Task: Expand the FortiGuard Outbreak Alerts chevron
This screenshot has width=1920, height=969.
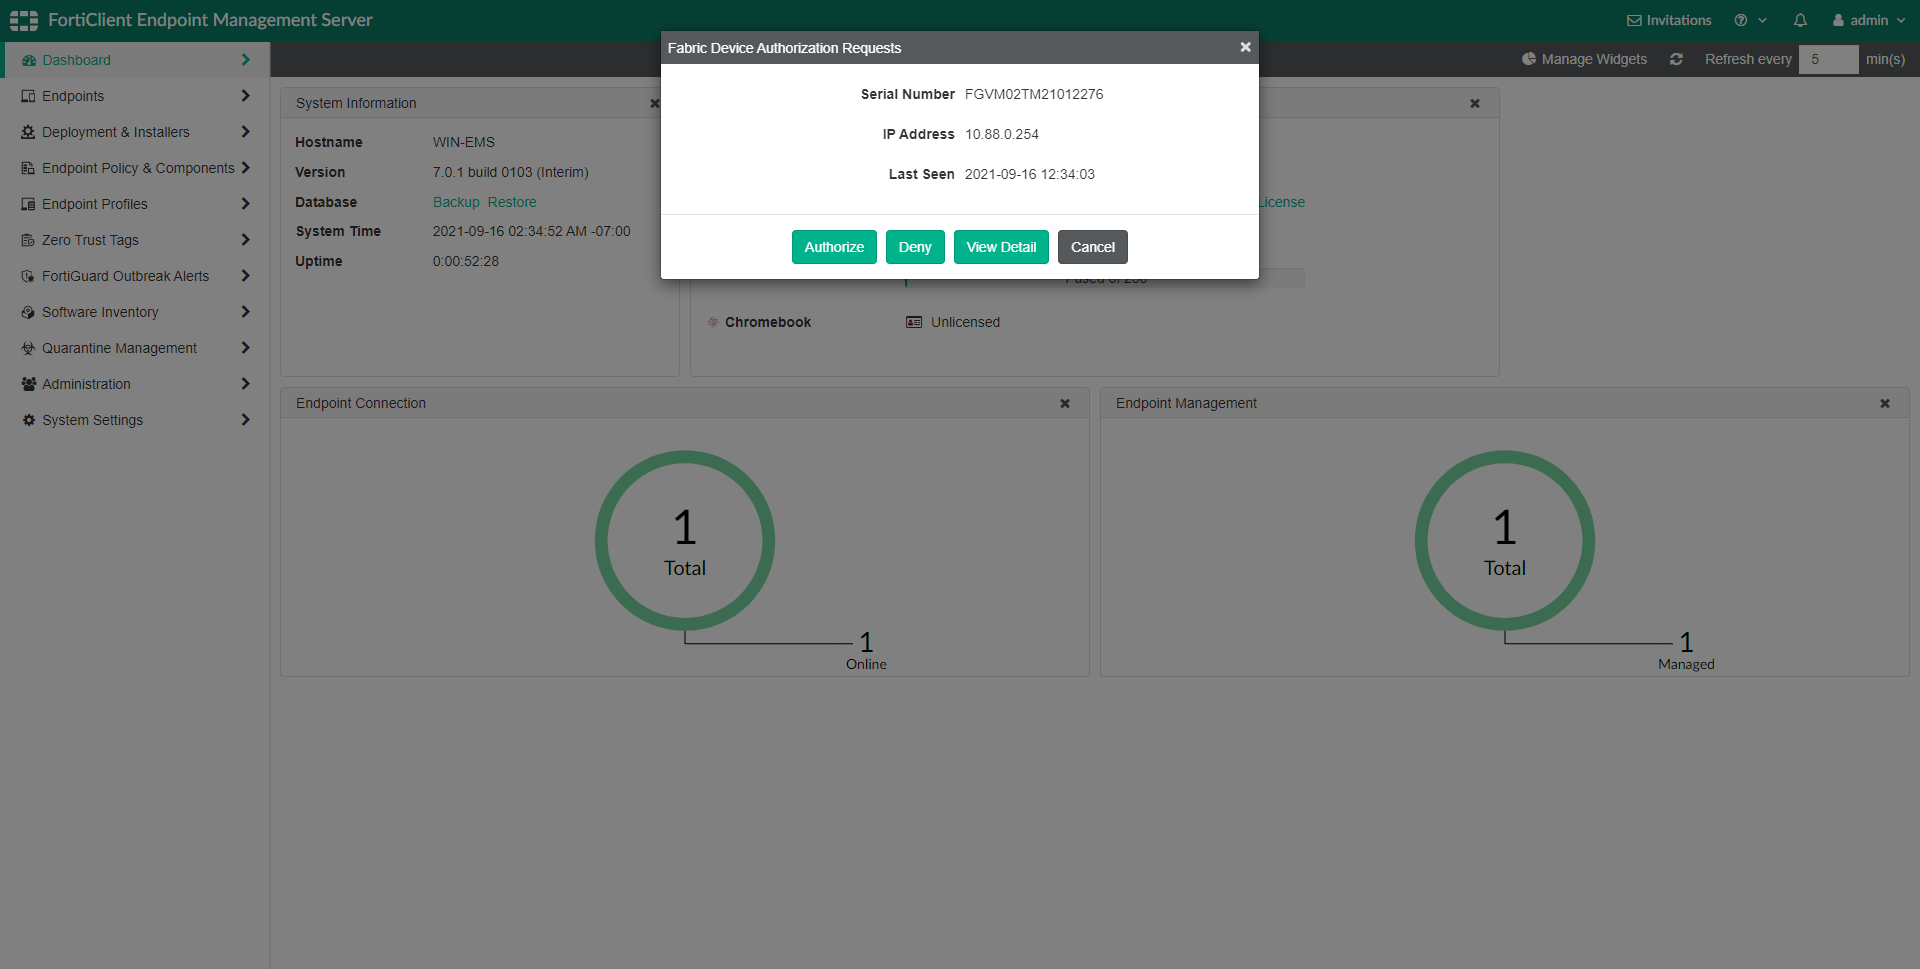Action: pyautogui.click(x=245, y=276)
